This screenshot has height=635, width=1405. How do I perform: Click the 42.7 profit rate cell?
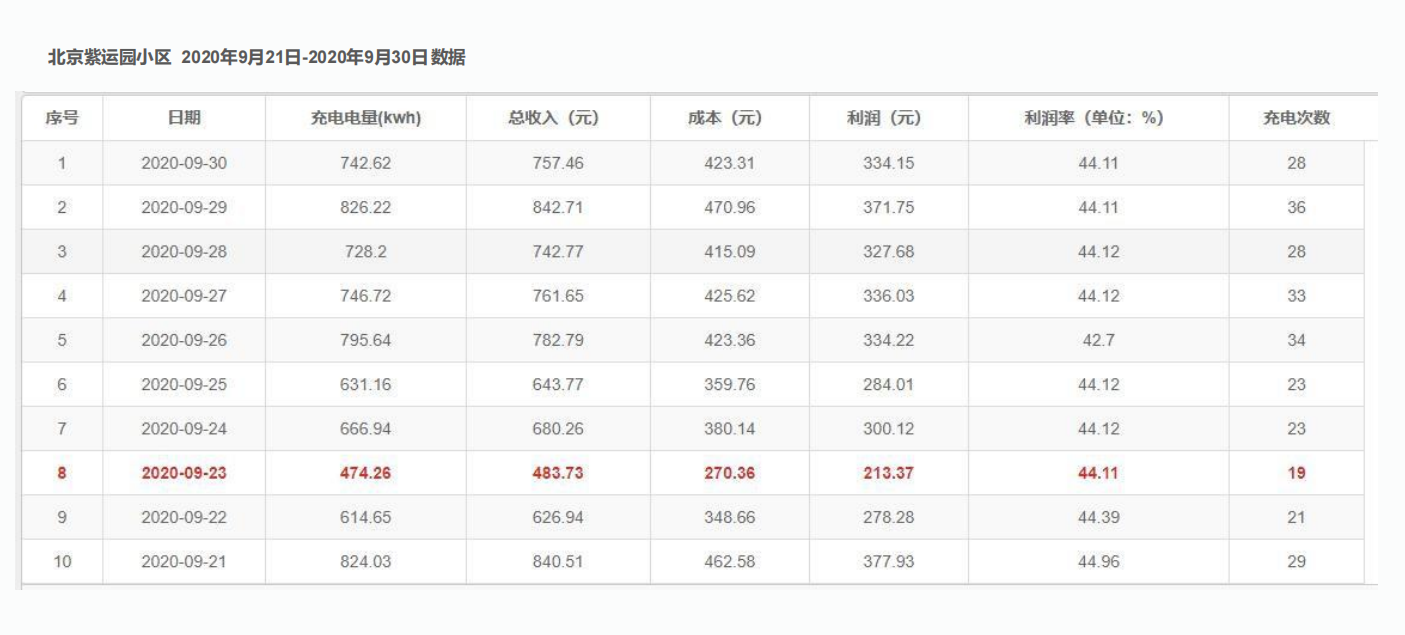click(x=1098, y=340)
